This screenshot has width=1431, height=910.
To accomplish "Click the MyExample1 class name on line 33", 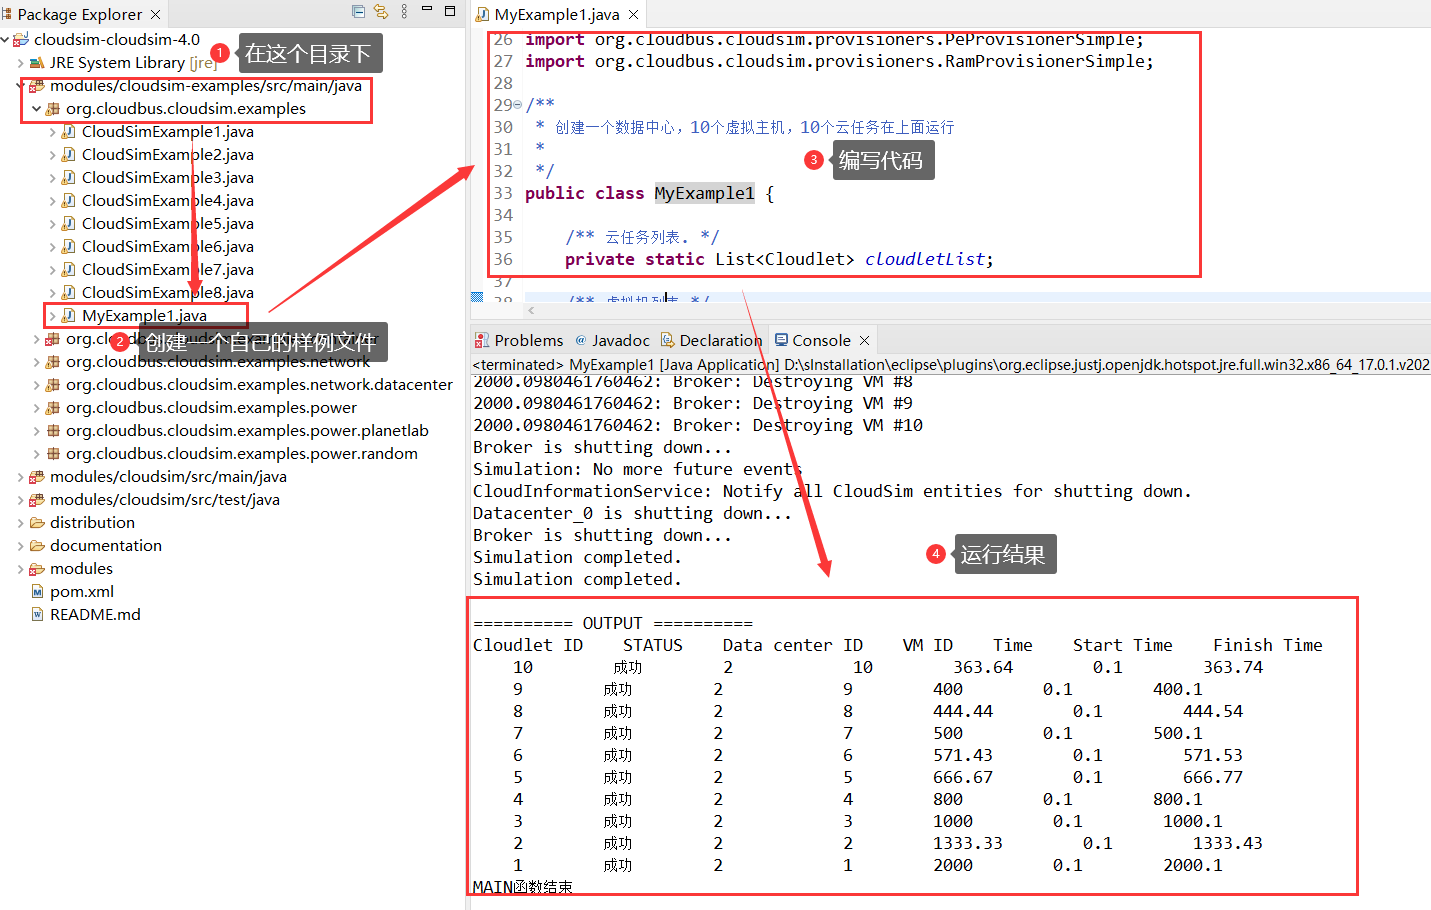I will [x=705, y=193].
